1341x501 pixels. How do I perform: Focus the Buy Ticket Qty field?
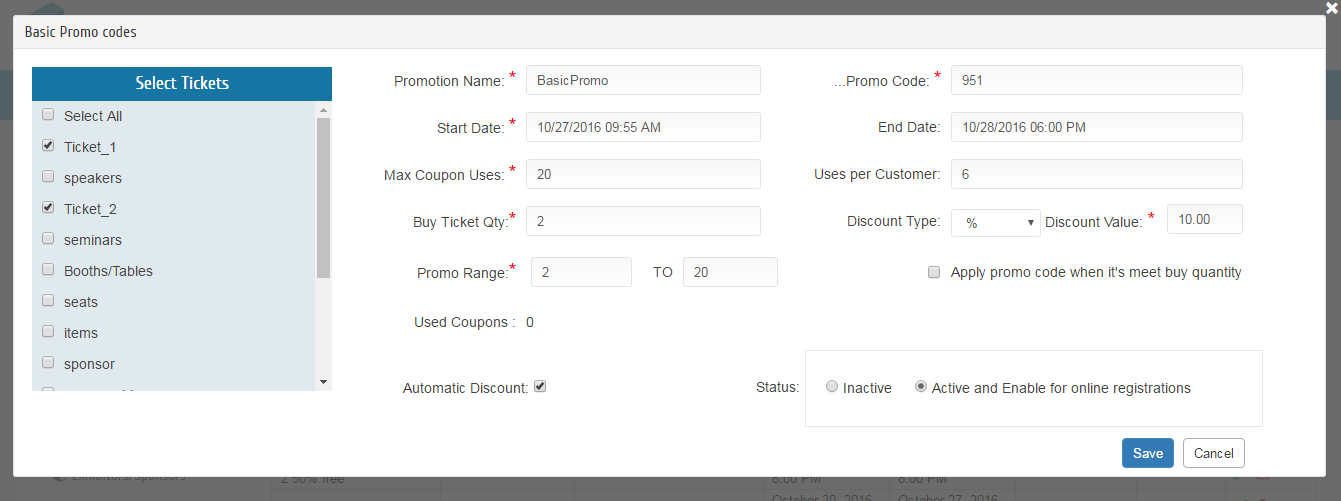[x=643, y=221]
